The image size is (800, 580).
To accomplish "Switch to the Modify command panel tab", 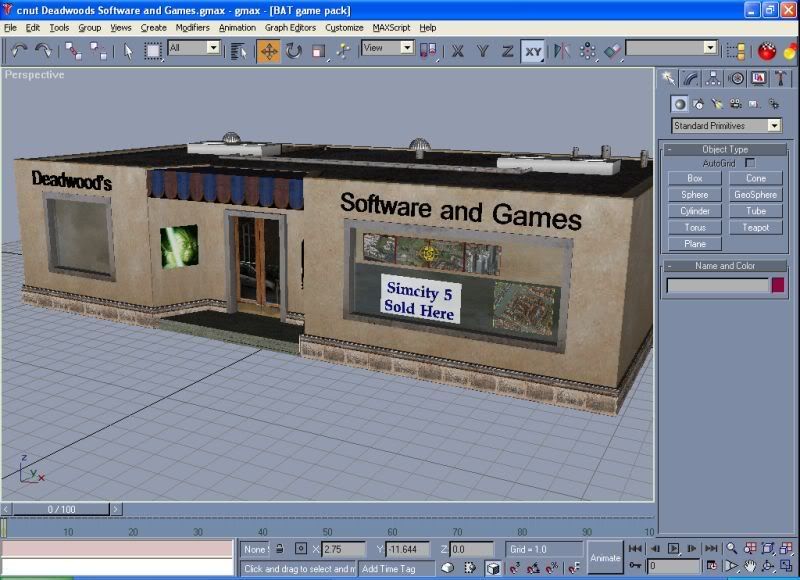I will 690,78.
